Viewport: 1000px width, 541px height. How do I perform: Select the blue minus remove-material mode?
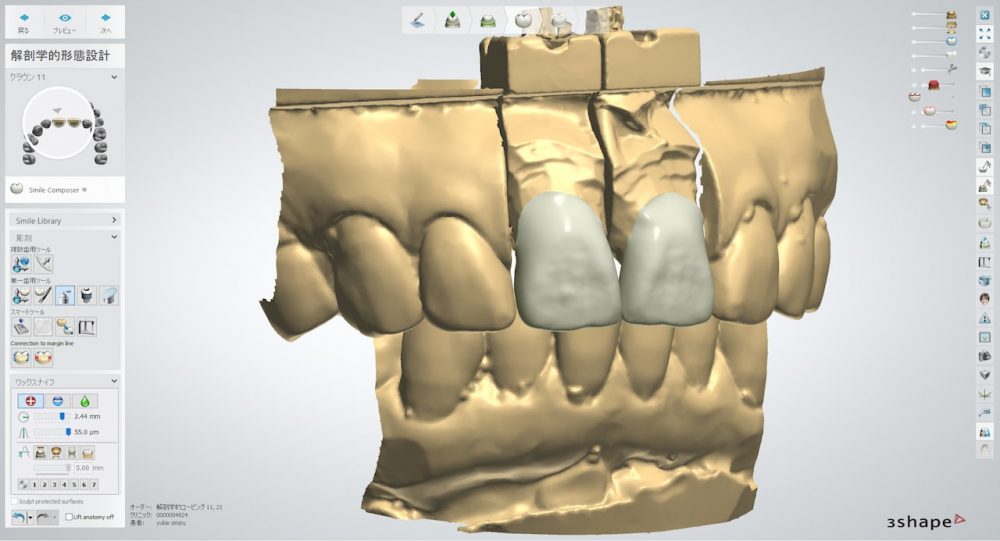click(x=57, y=400)
